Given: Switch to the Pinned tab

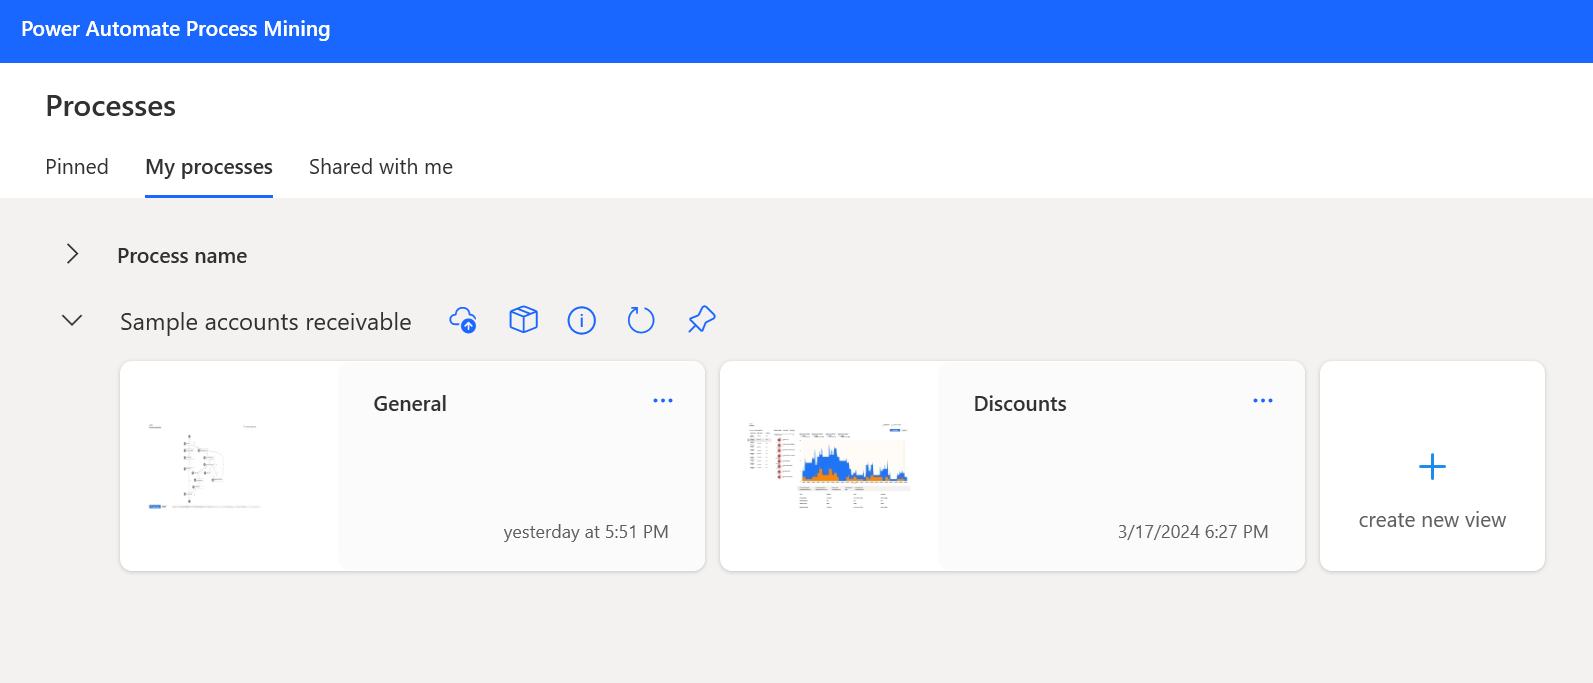Looking at the screenshot, I should coord(77,167).
